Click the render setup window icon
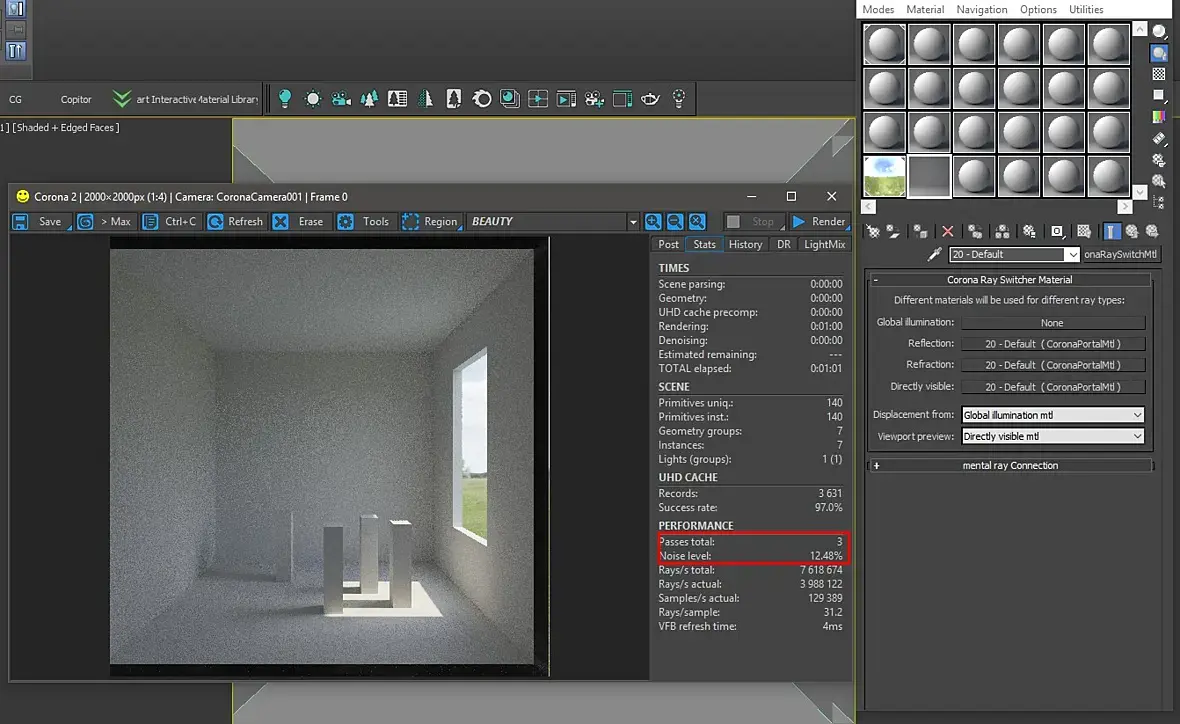 click(x=622, y=99)
